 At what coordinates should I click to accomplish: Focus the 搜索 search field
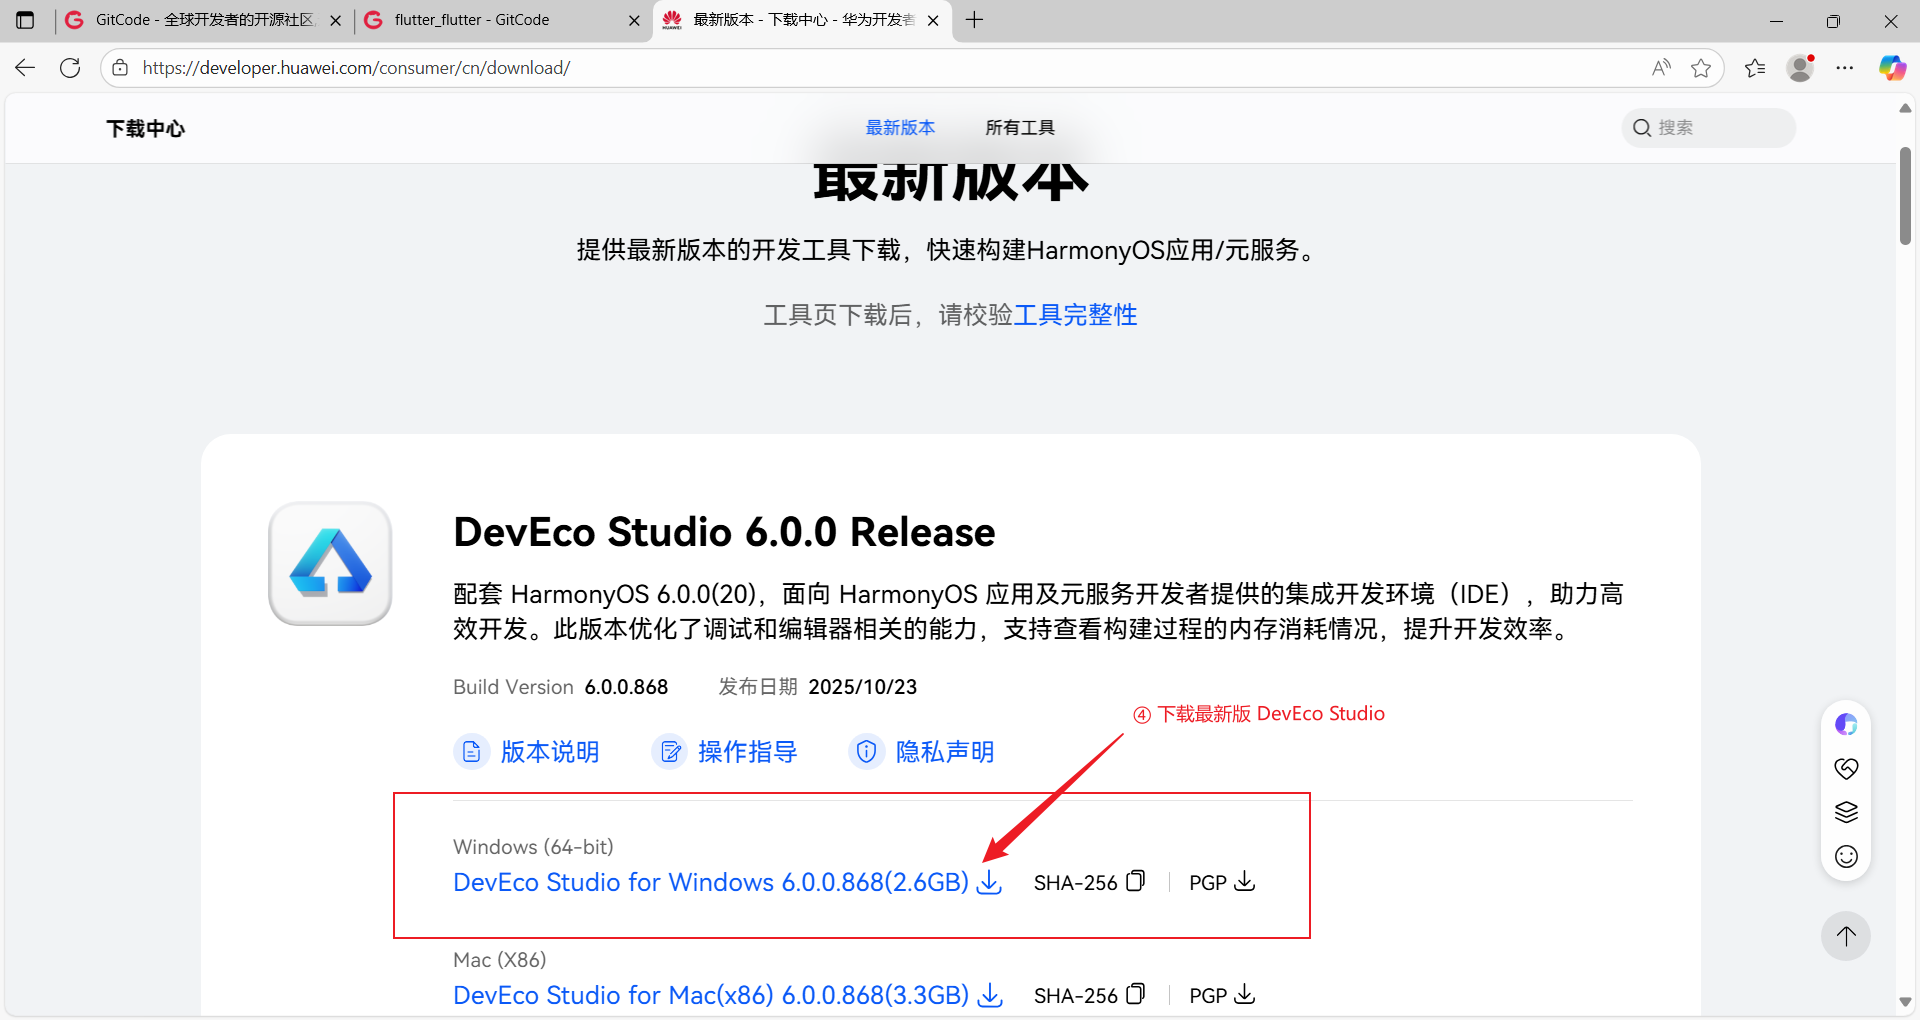pyautogui.click(x=1708, y=128)
